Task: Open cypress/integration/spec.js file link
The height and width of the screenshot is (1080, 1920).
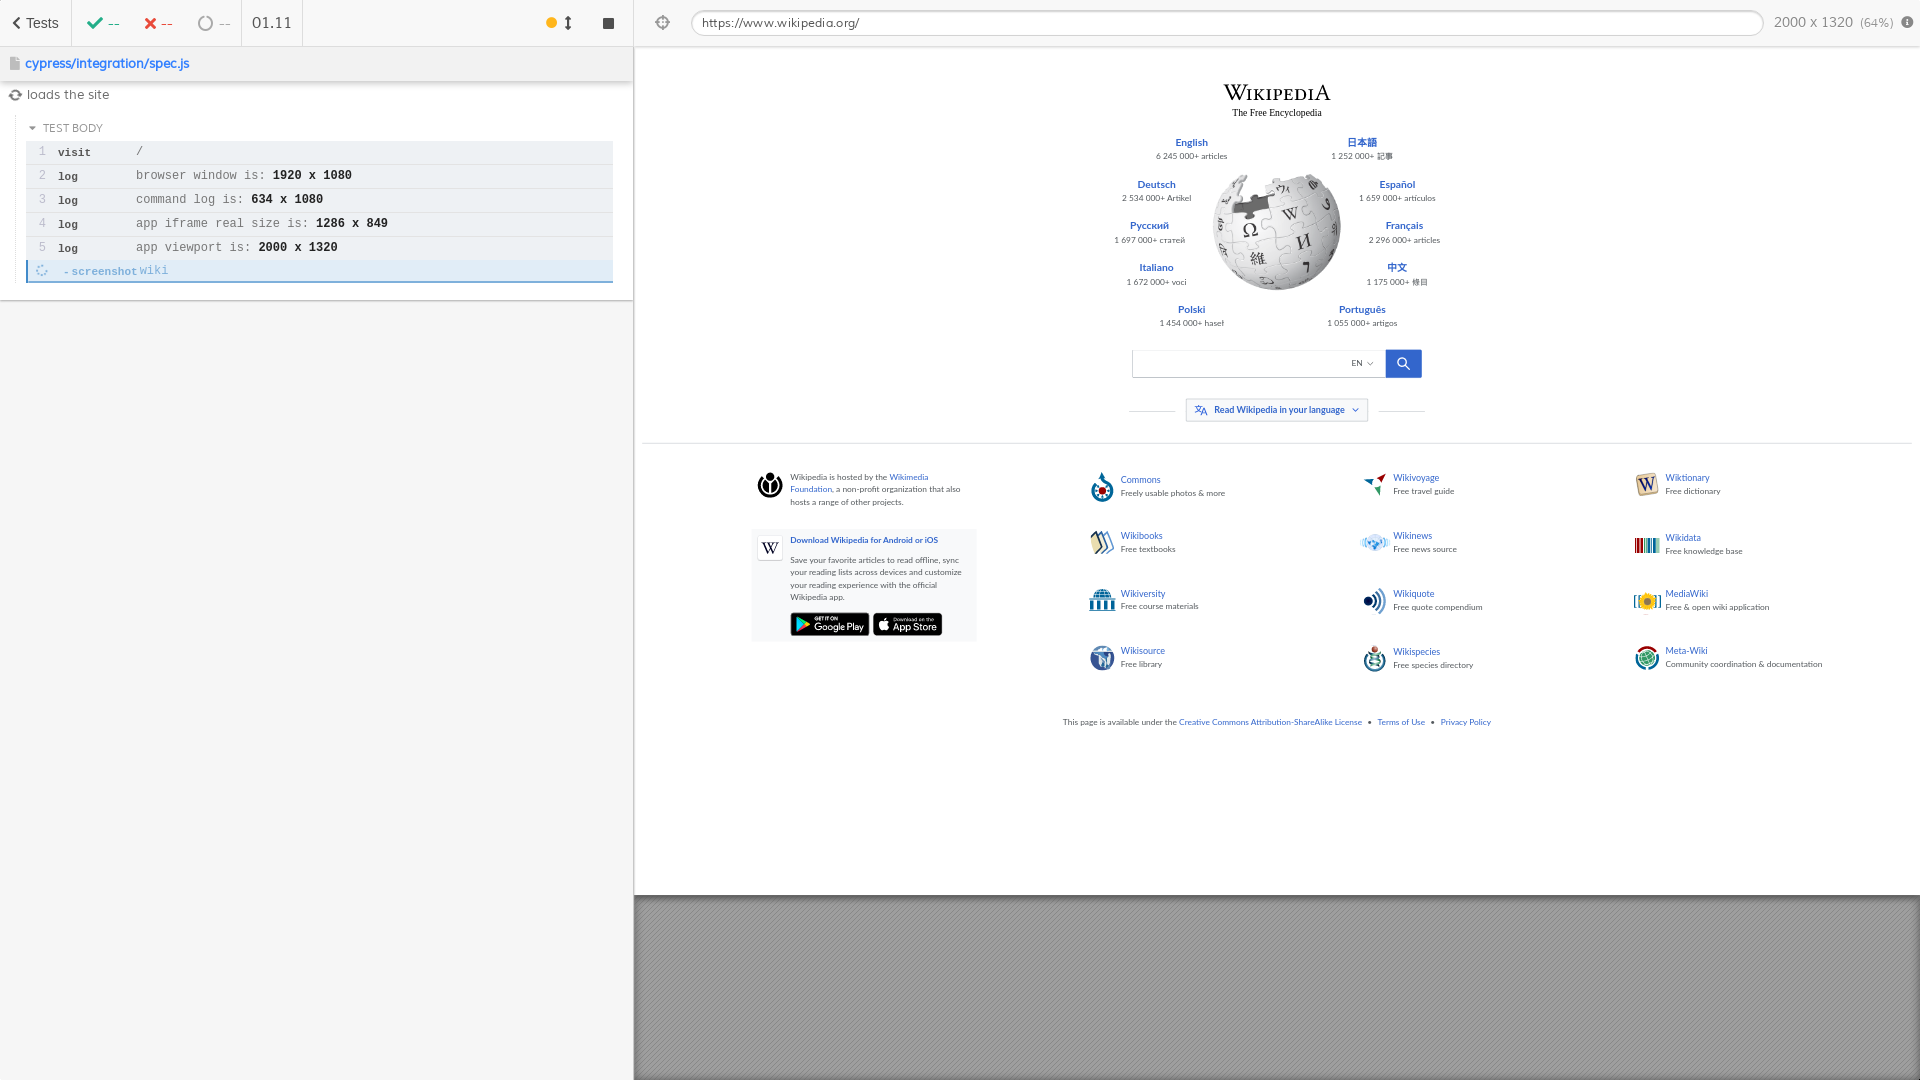Action: [x=107, y=63]
